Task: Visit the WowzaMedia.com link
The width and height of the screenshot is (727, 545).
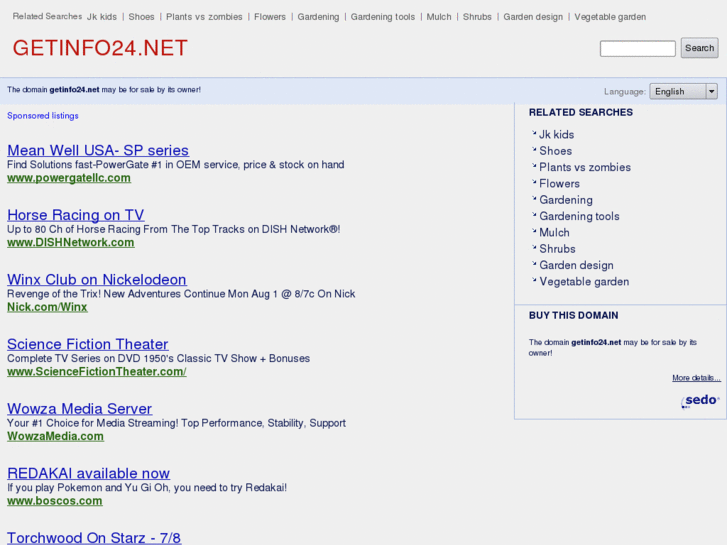Action: [55, 436]
